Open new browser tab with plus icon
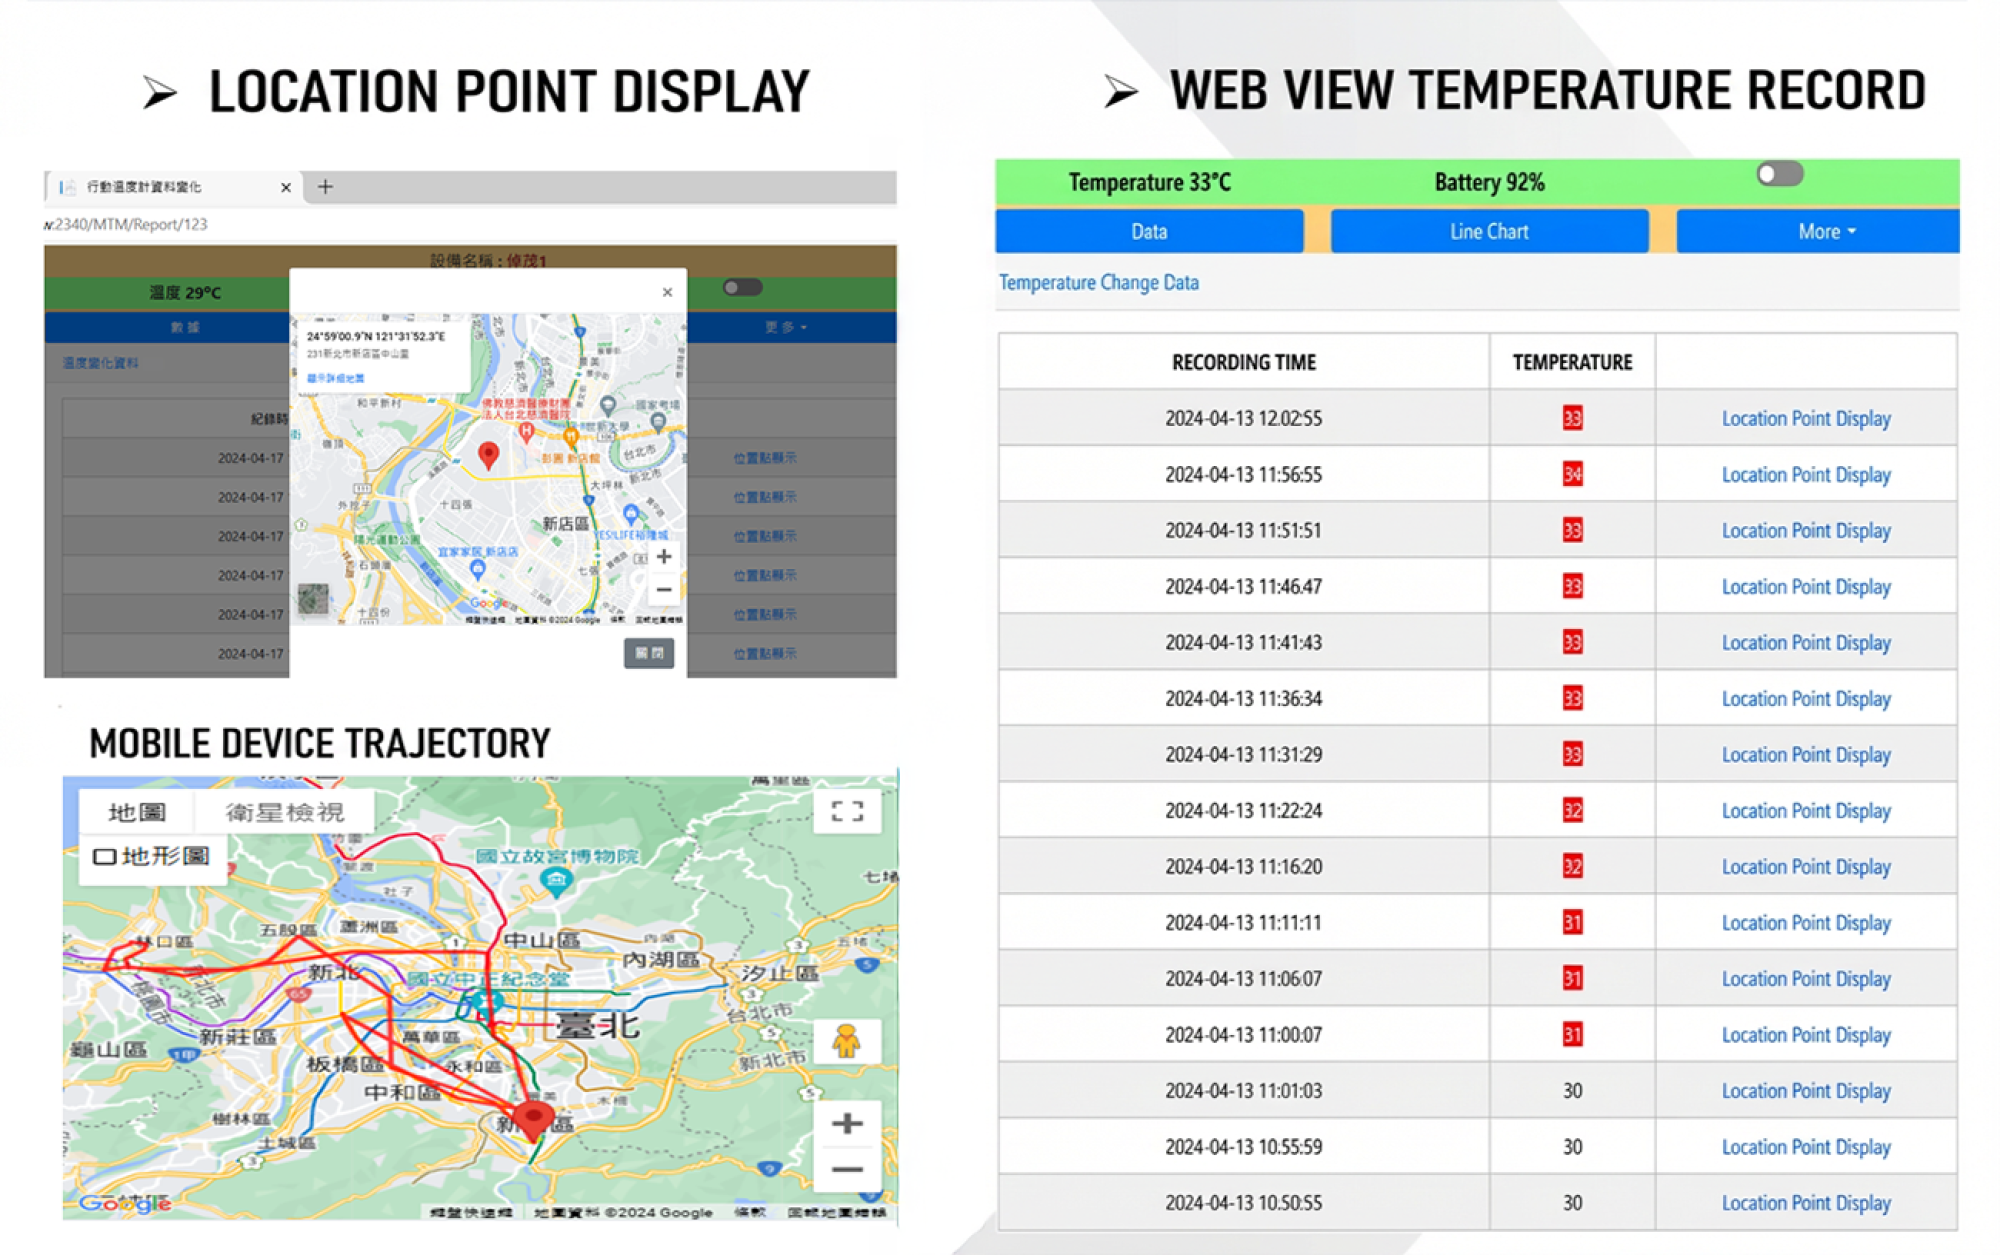This screenshot has height=1255, width=2000. (x=325, y=186)
